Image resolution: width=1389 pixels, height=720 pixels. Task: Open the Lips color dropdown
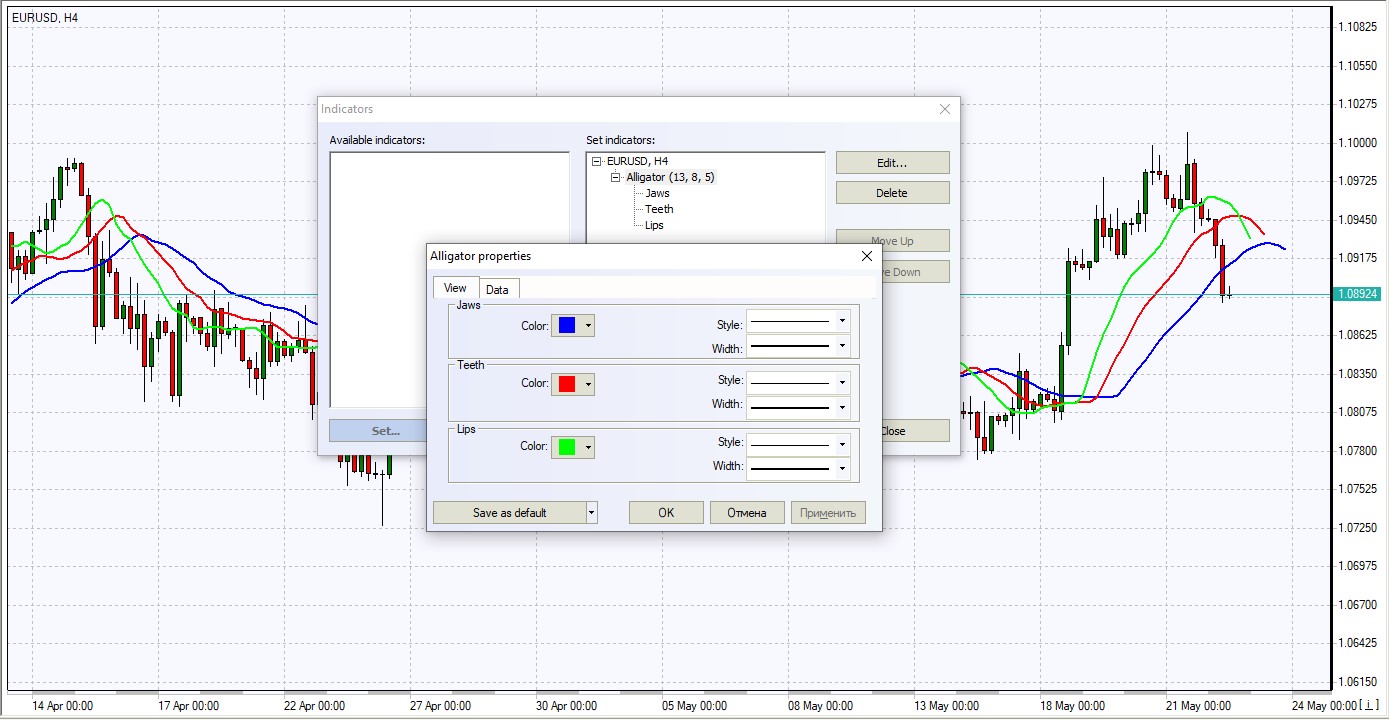coord(573,446)
